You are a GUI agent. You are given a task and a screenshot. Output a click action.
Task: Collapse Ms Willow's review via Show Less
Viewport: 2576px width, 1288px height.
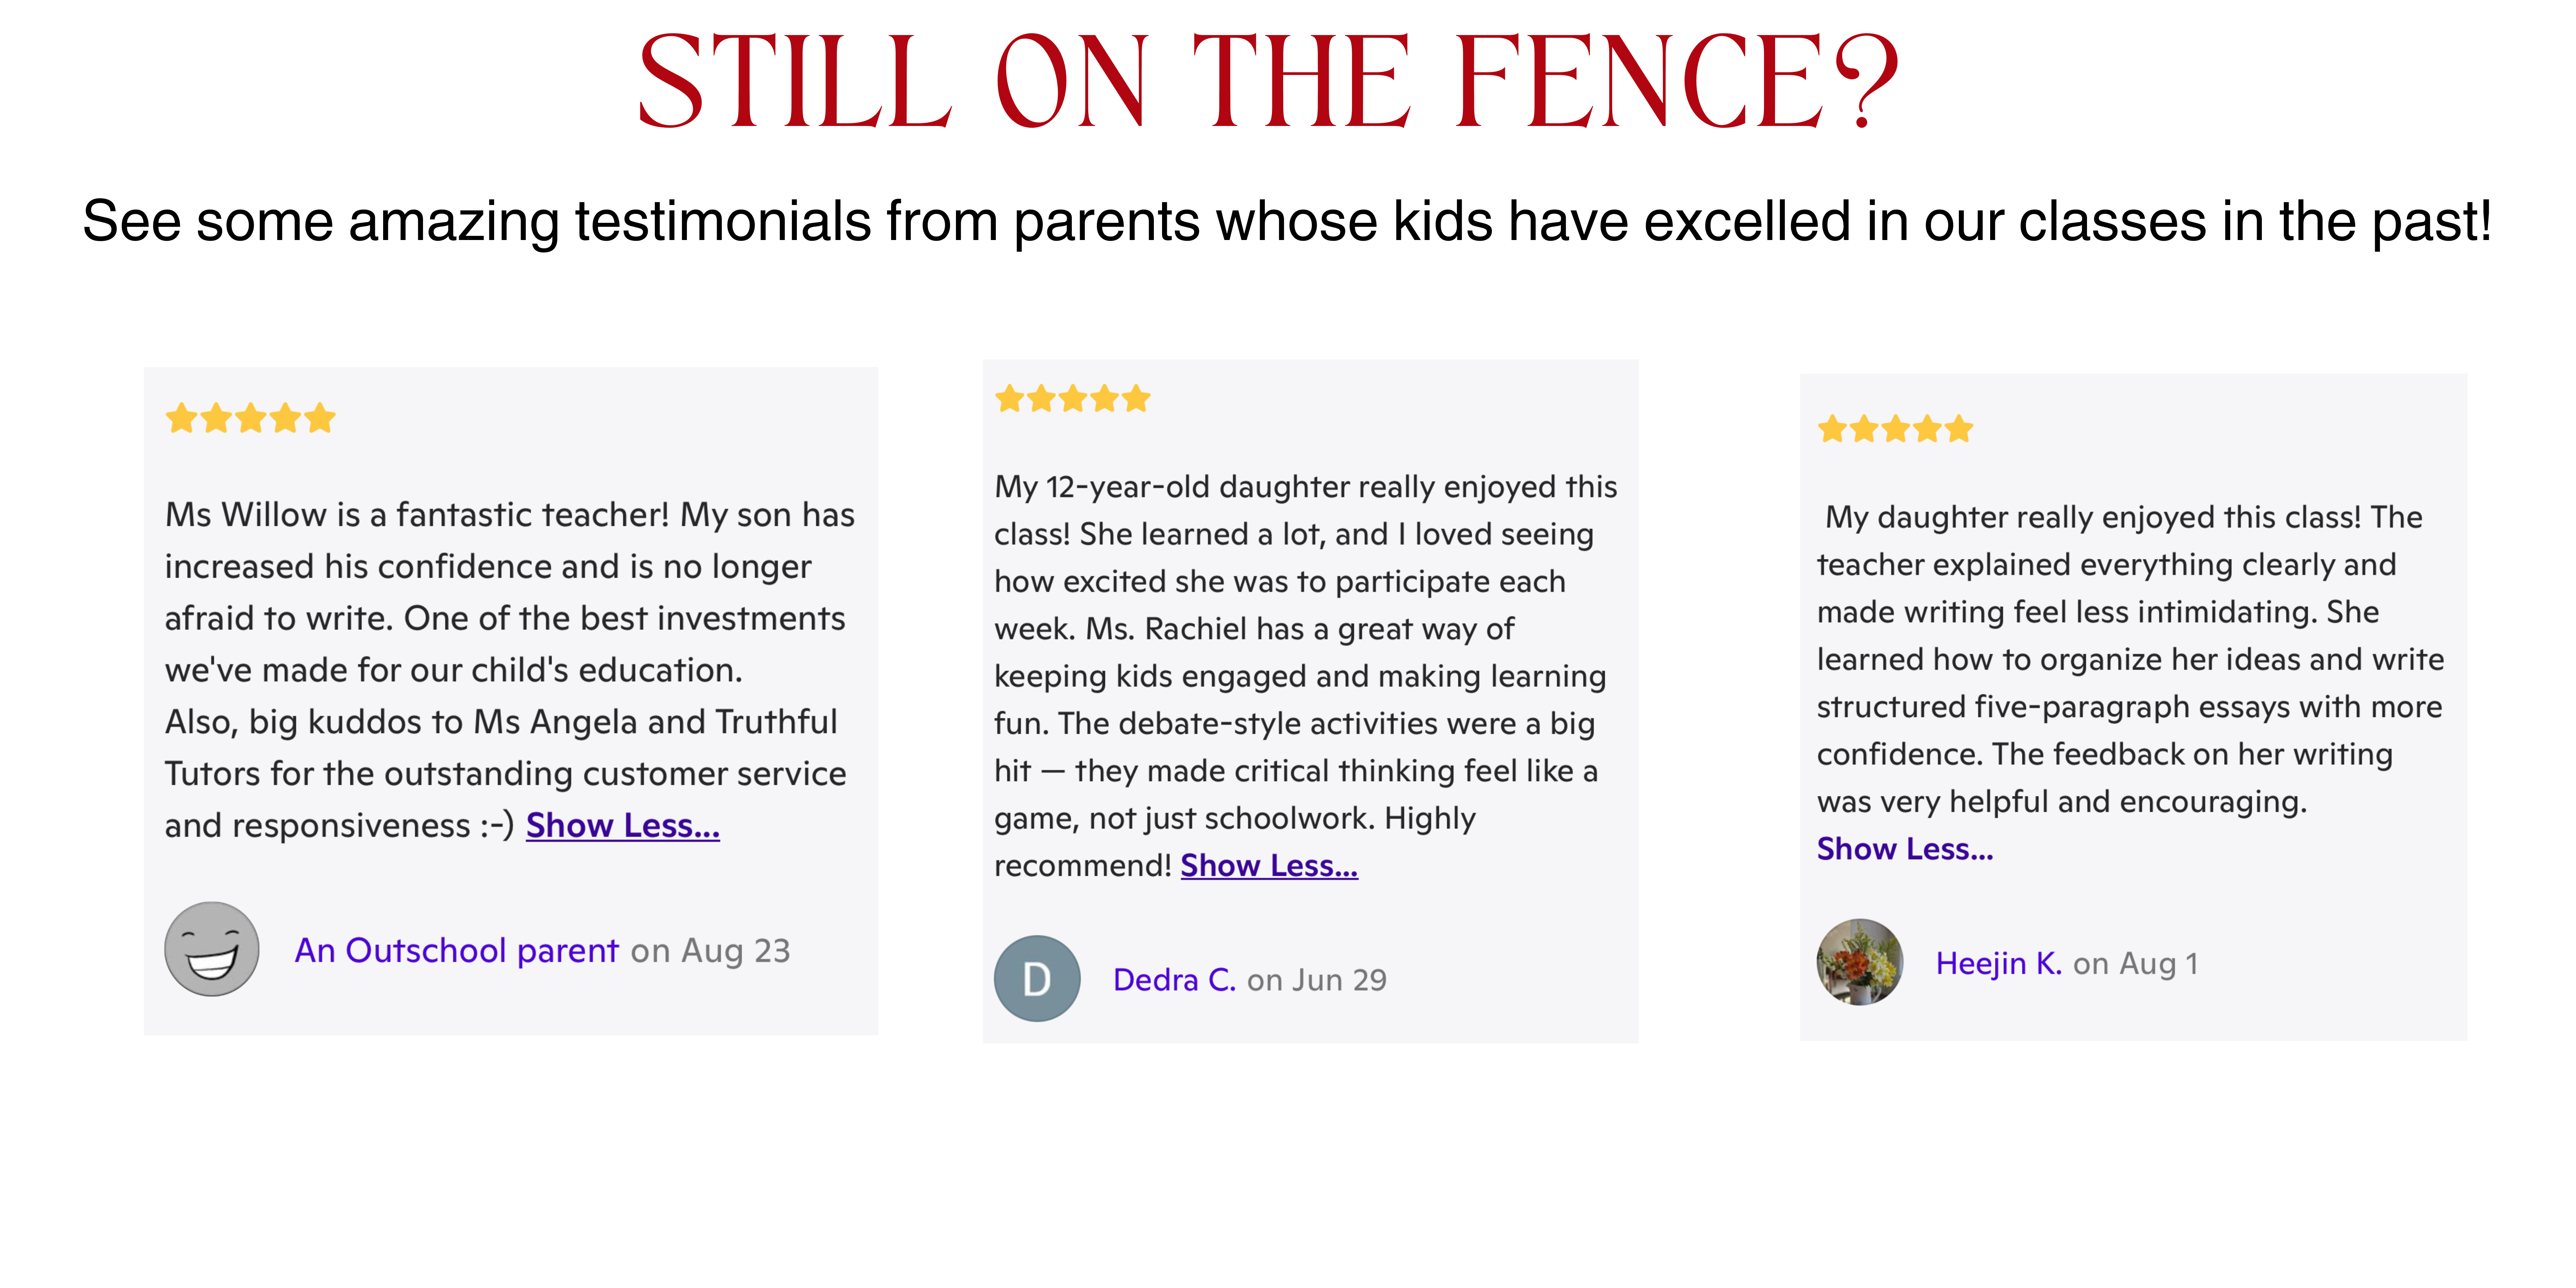[x=623, y=825]
